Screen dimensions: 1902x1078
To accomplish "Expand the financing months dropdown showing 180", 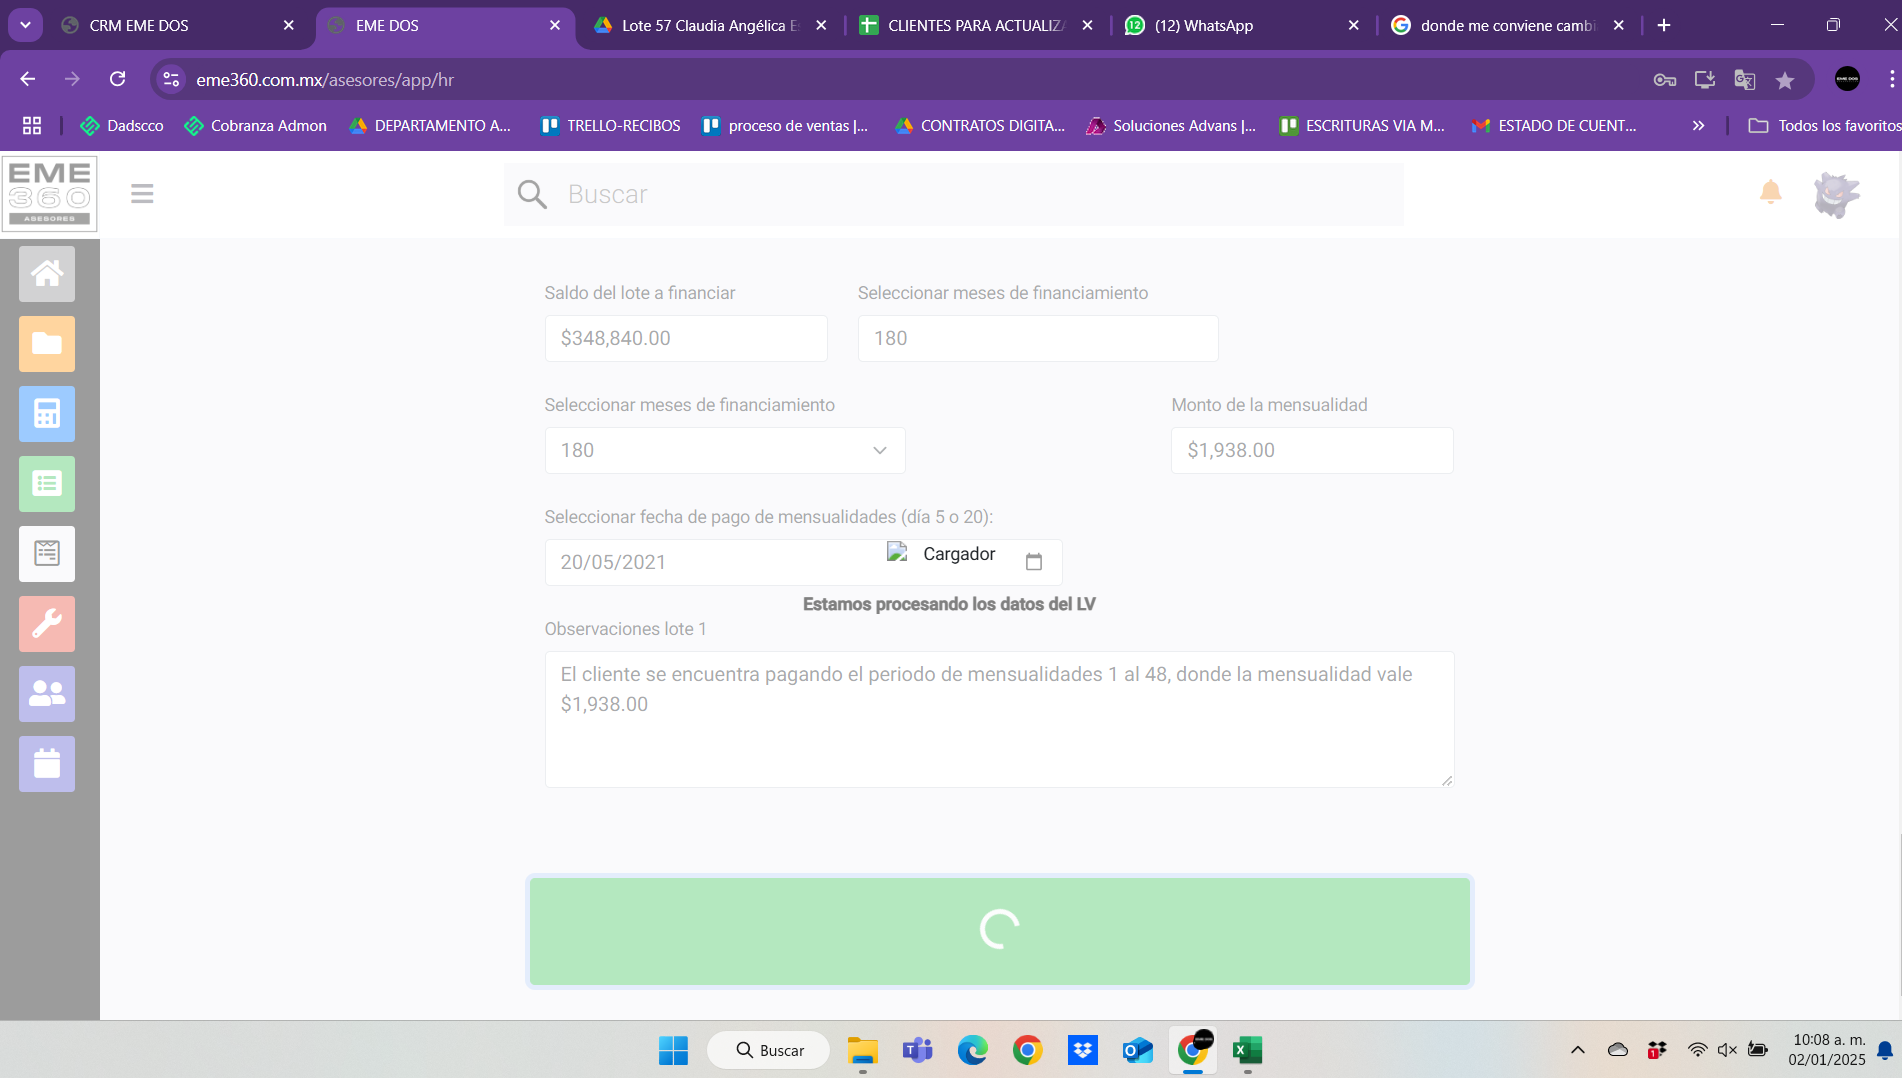I will point(724,450).
